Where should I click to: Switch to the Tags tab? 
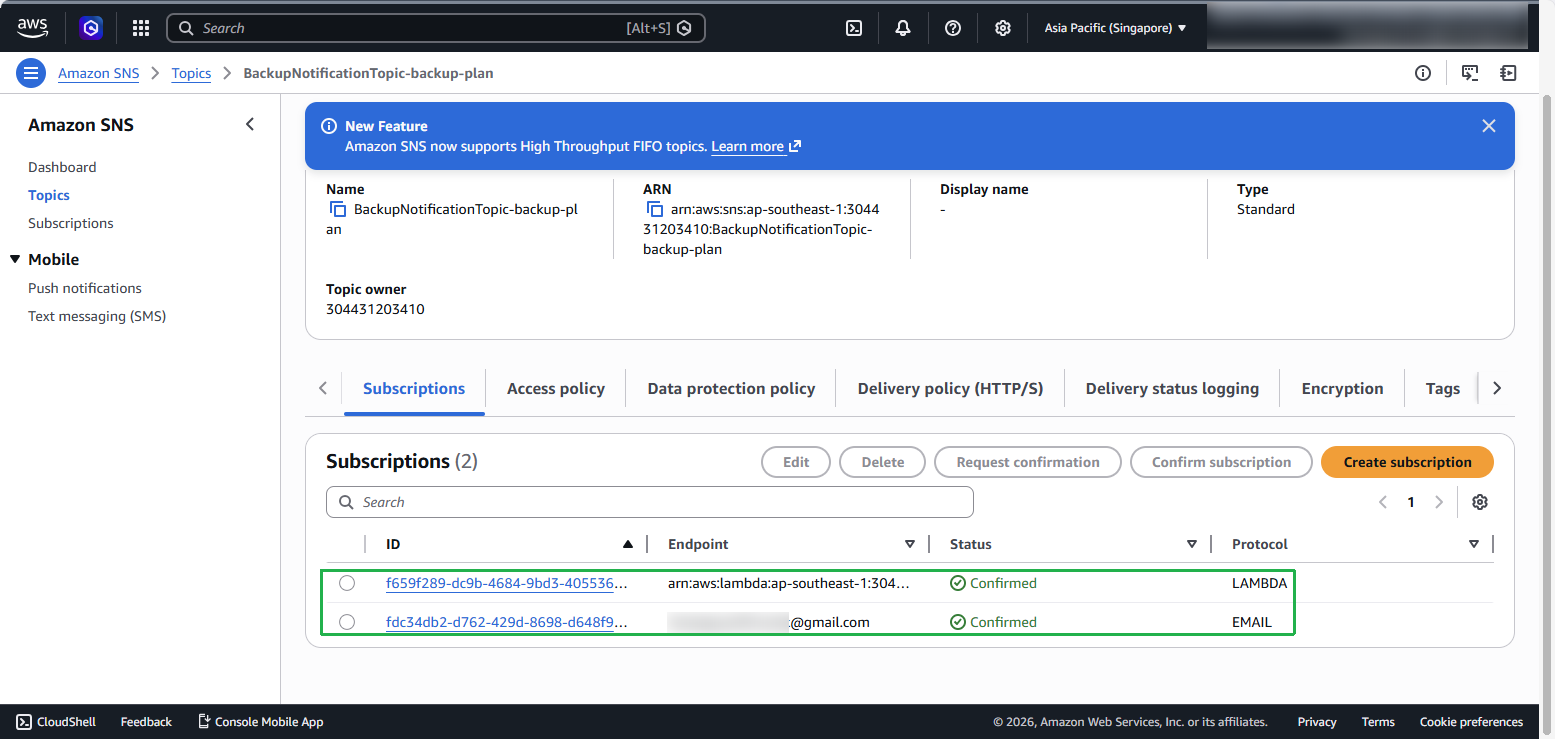coord(1442,389)
